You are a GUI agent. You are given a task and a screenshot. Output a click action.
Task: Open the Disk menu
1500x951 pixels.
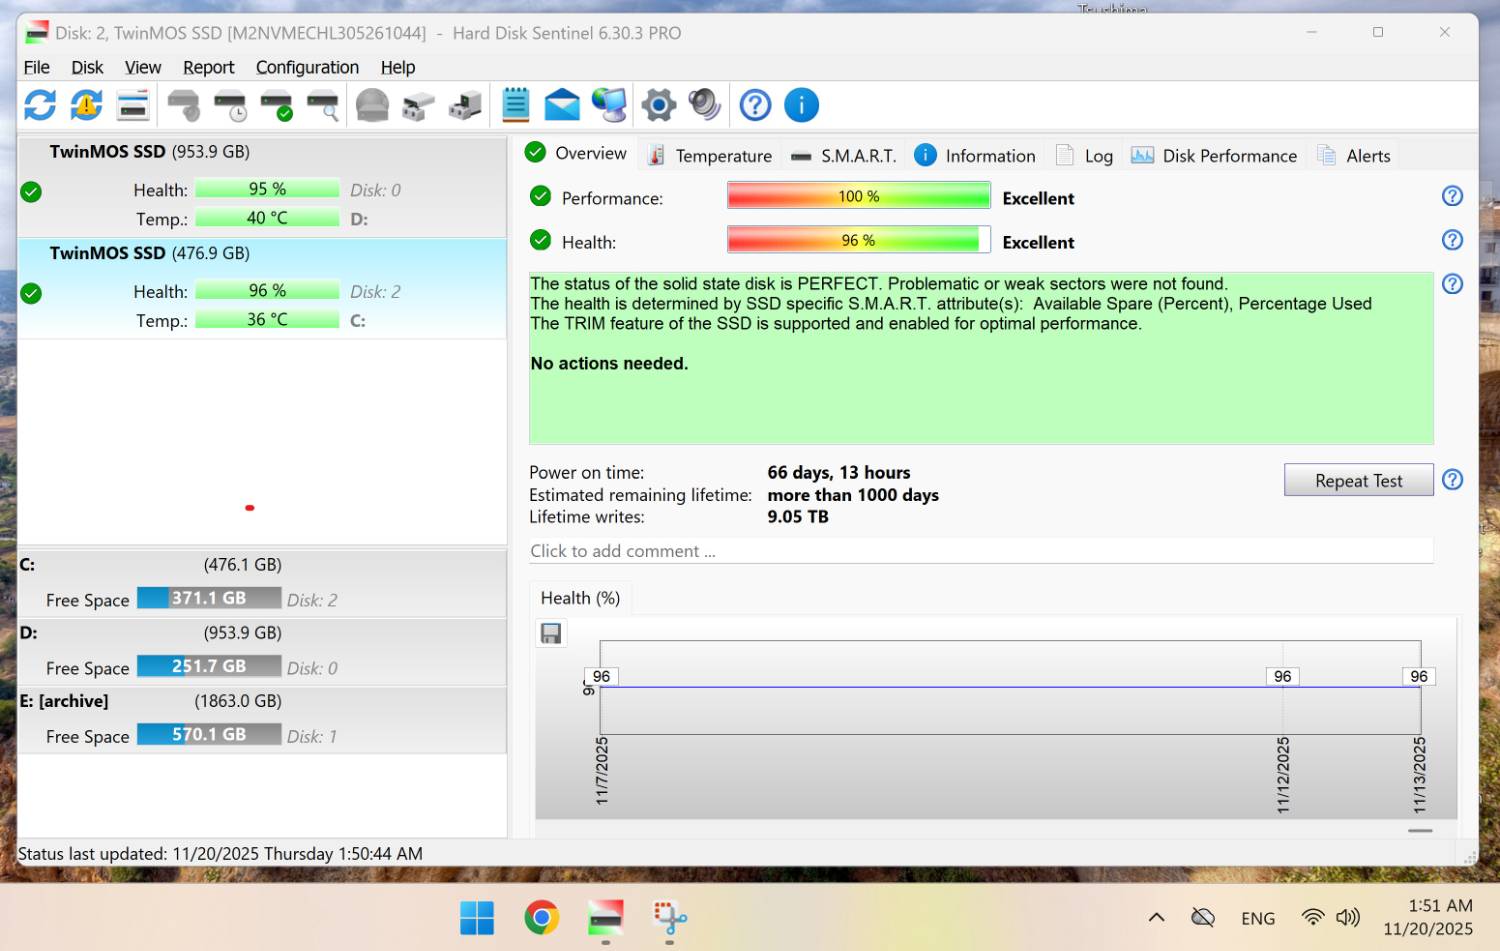pos(87,67)
